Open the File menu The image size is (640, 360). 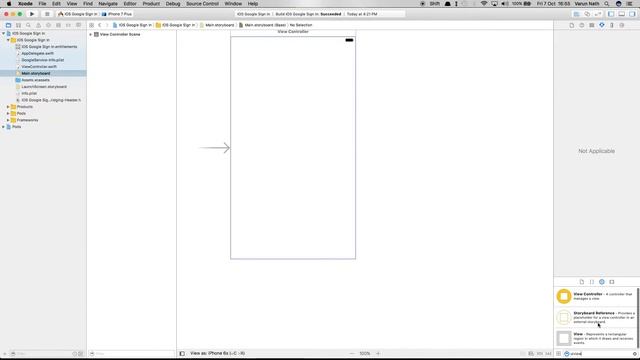pyautogui.click(x=42, y=4)
